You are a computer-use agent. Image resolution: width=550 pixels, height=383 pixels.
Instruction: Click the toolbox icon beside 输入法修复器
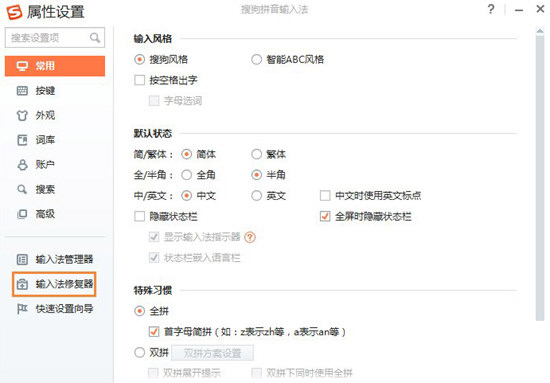tap(22, 284)
